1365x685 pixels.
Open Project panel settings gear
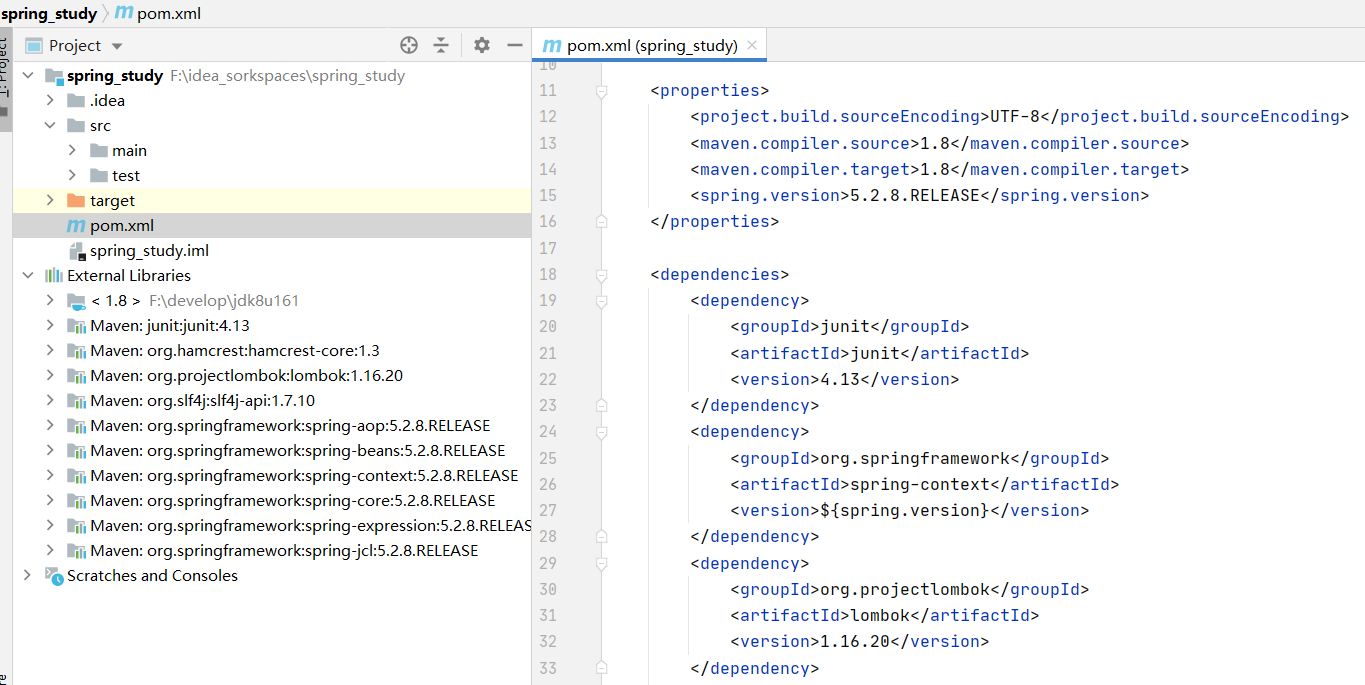coord(482,45)
